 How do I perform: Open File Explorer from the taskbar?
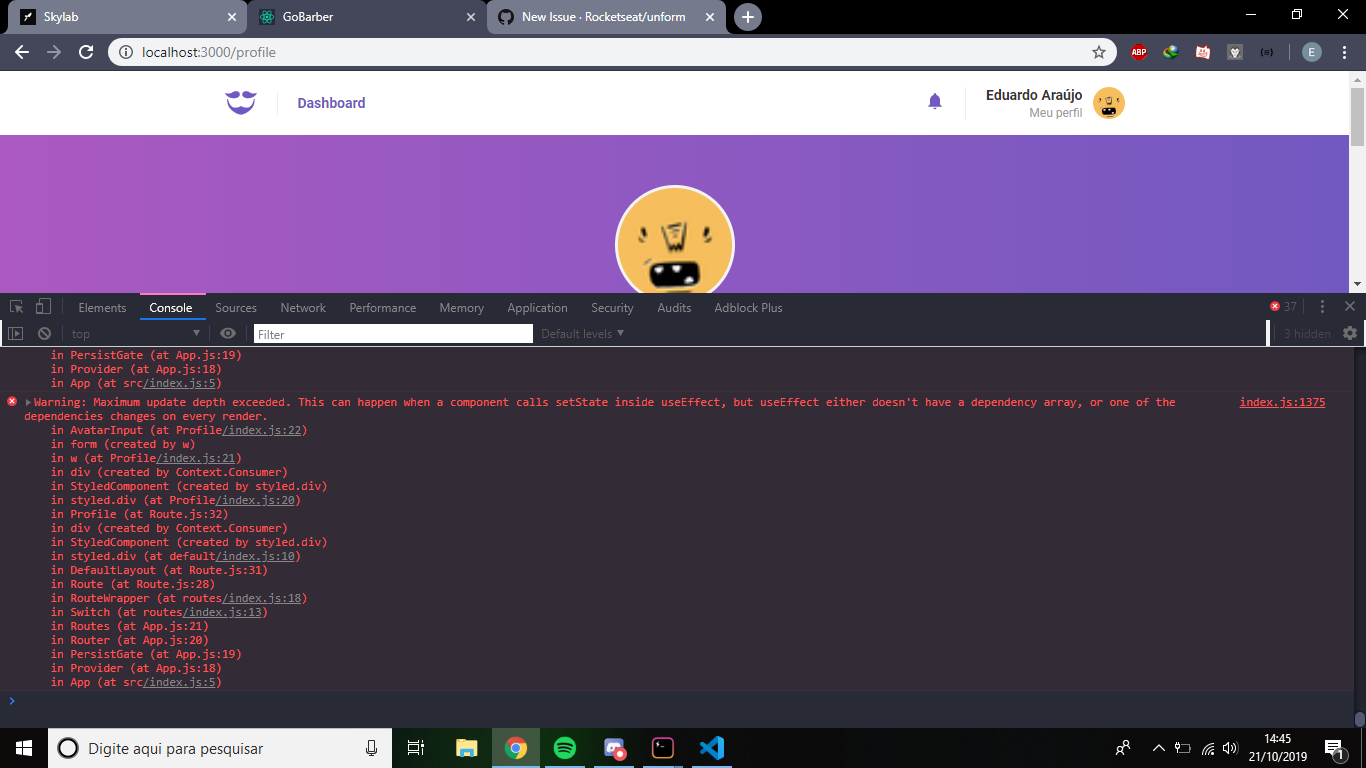(466, 748)
